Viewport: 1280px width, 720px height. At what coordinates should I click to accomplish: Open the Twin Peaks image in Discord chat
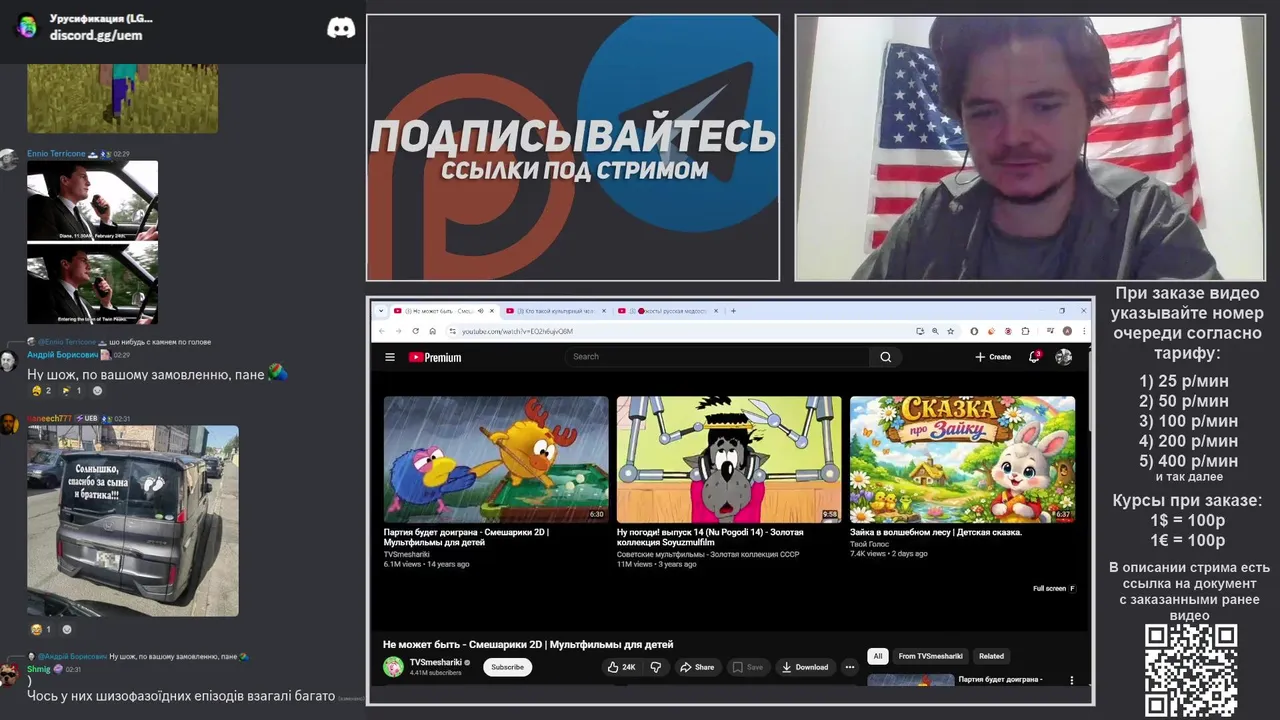pyautogui.click(x=92, y=242)
